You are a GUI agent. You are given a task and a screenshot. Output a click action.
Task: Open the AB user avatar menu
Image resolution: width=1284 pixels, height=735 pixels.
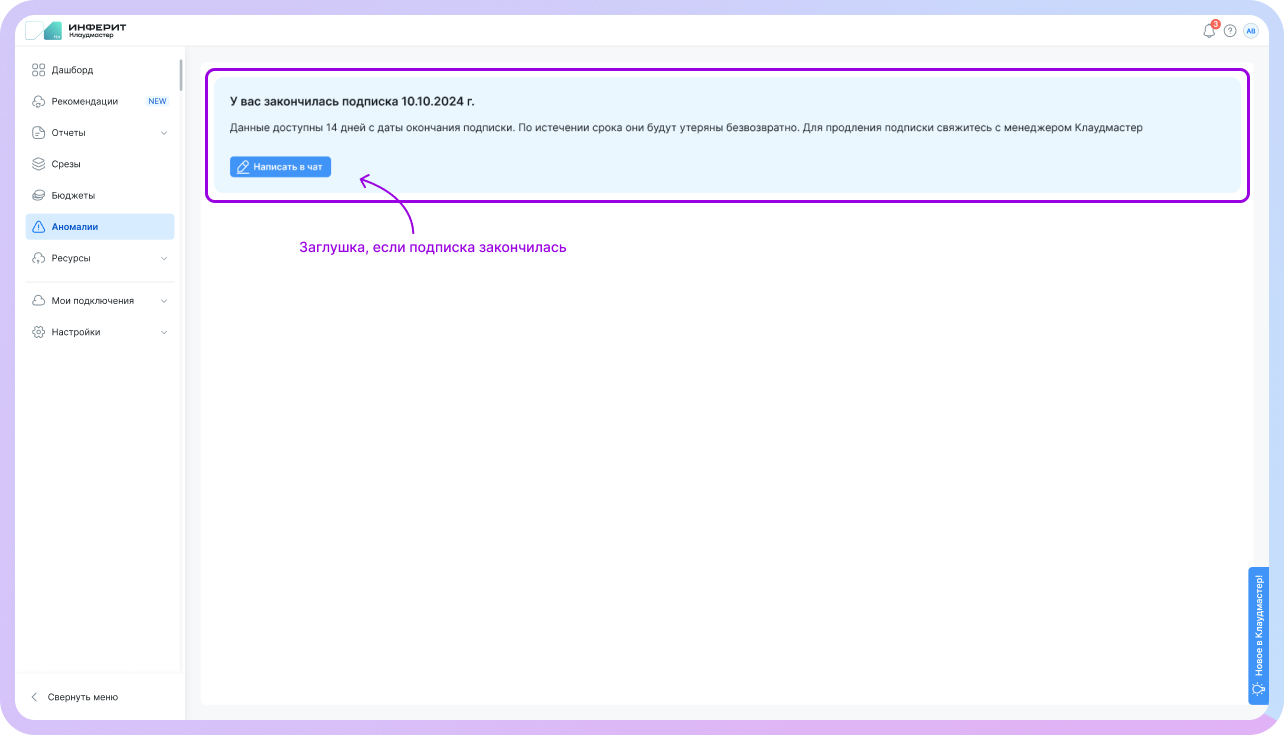click(x=1250, y=31)
